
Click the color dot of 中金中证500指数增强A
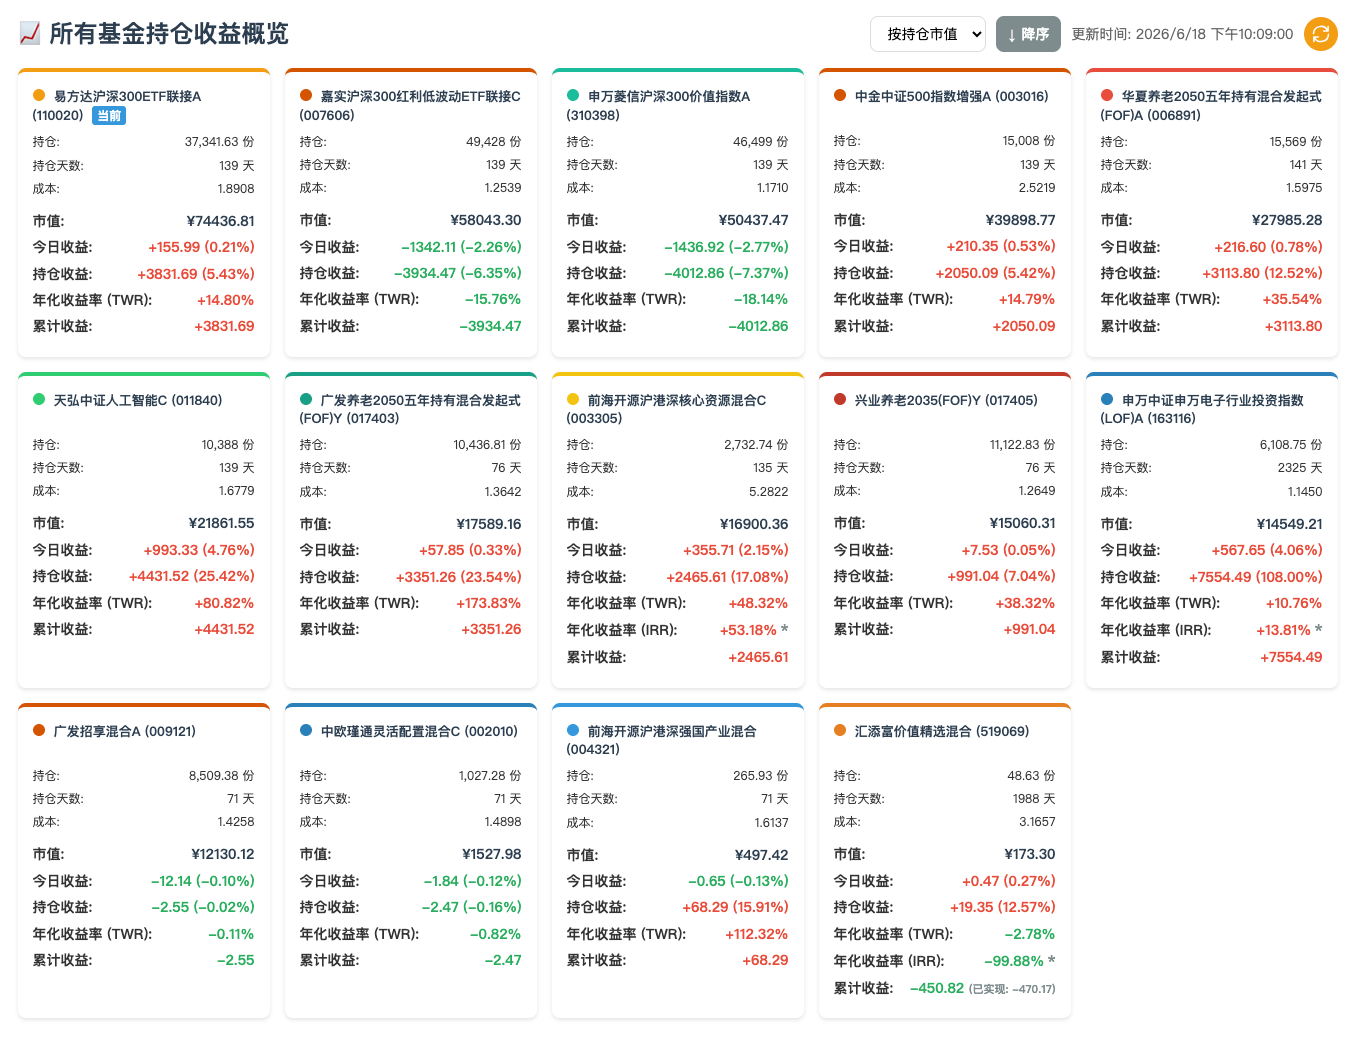click(x=840, y=95)
